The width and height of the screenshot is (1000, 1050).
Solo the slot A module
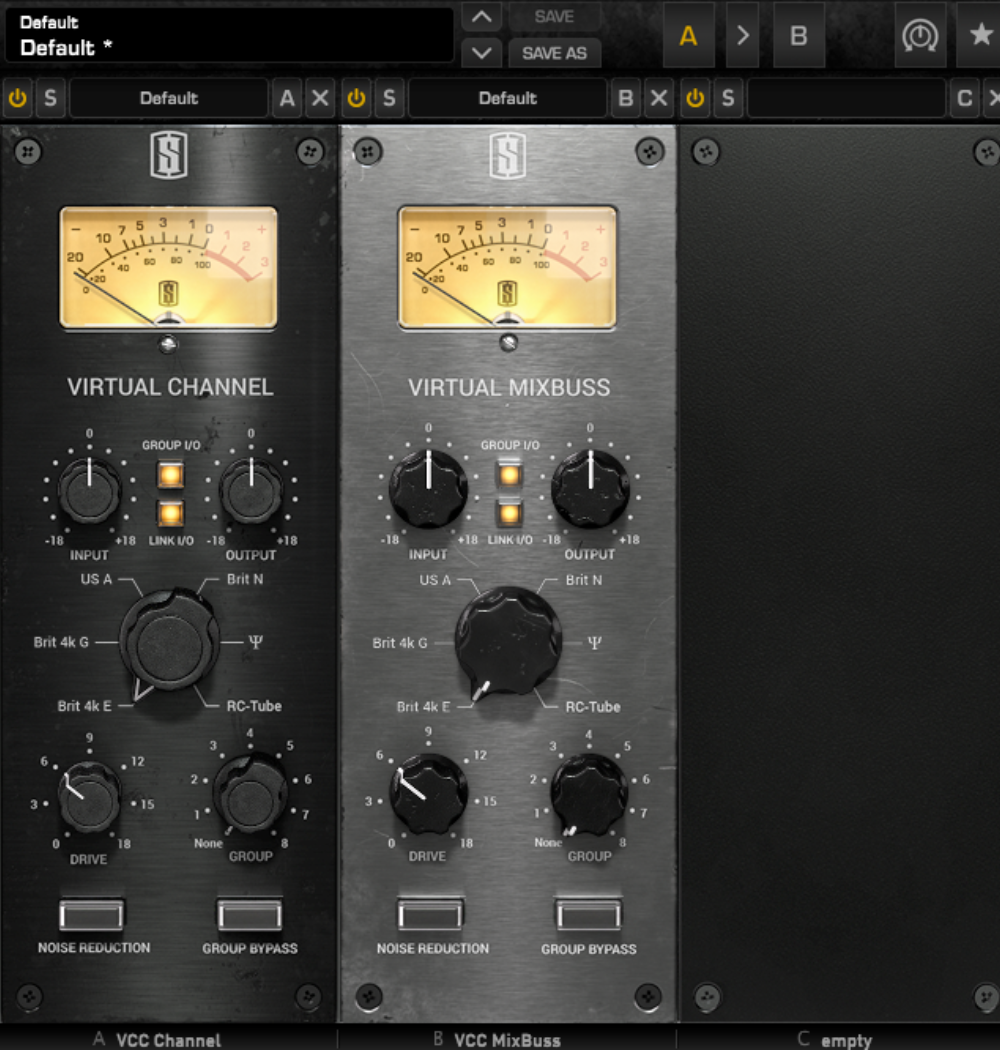point(51,98)
